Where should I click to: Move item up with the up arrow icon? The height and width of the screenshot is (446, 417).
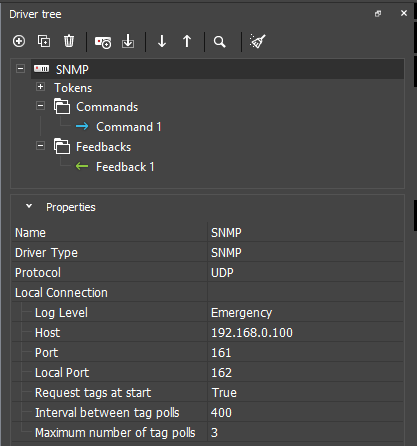coord(187,41)
